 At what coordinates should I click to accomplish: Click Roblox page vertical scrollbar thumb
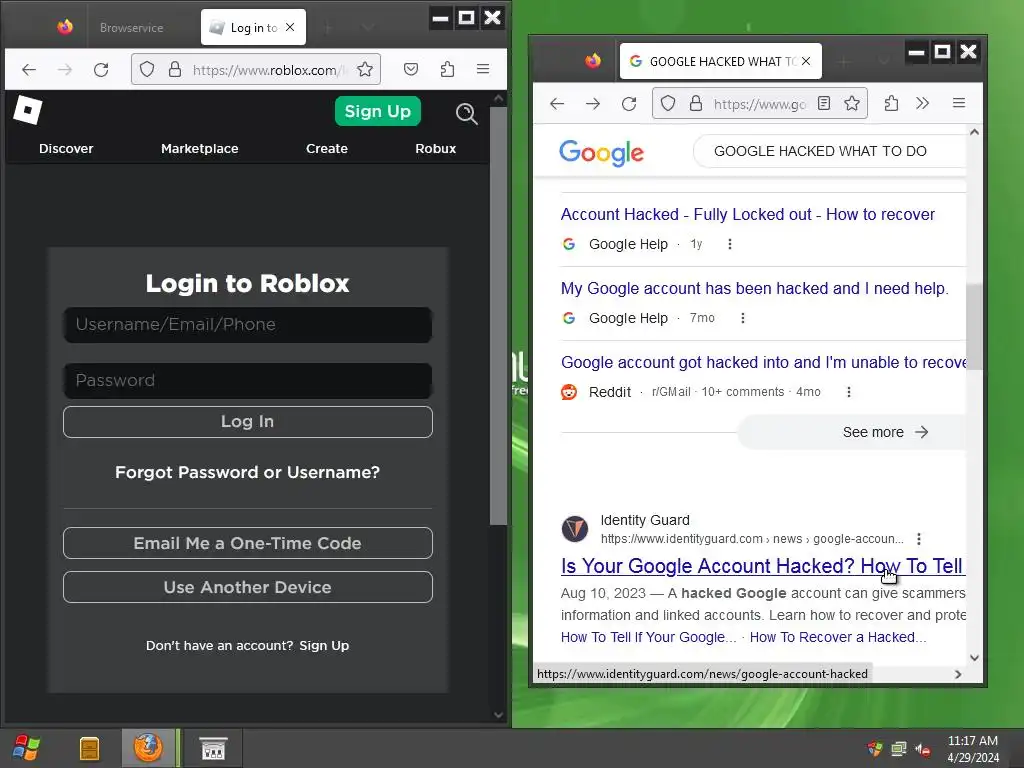[x=498, y=315]
